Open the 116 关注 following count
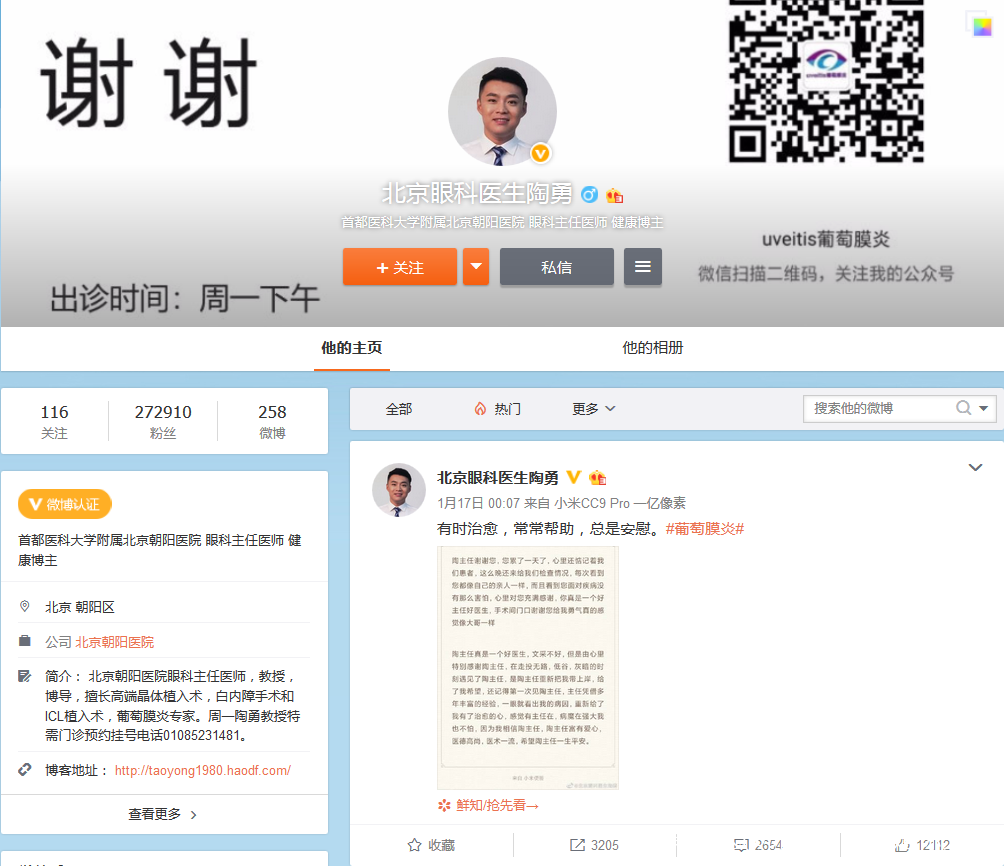 pos(54,421)
